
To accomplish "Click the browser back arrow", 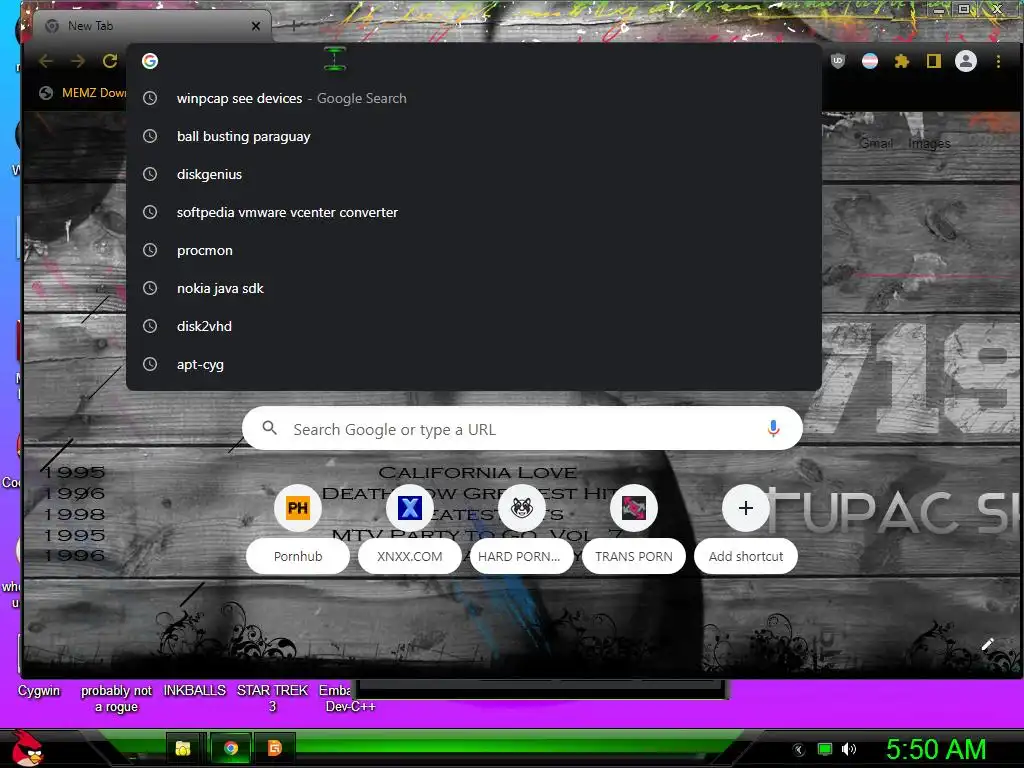I will tap(46, 61).
